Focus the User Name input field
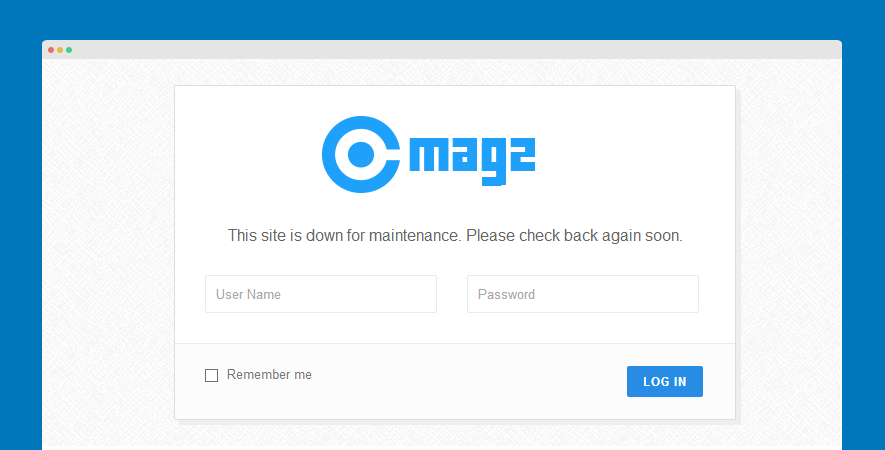 coord(321,294)
